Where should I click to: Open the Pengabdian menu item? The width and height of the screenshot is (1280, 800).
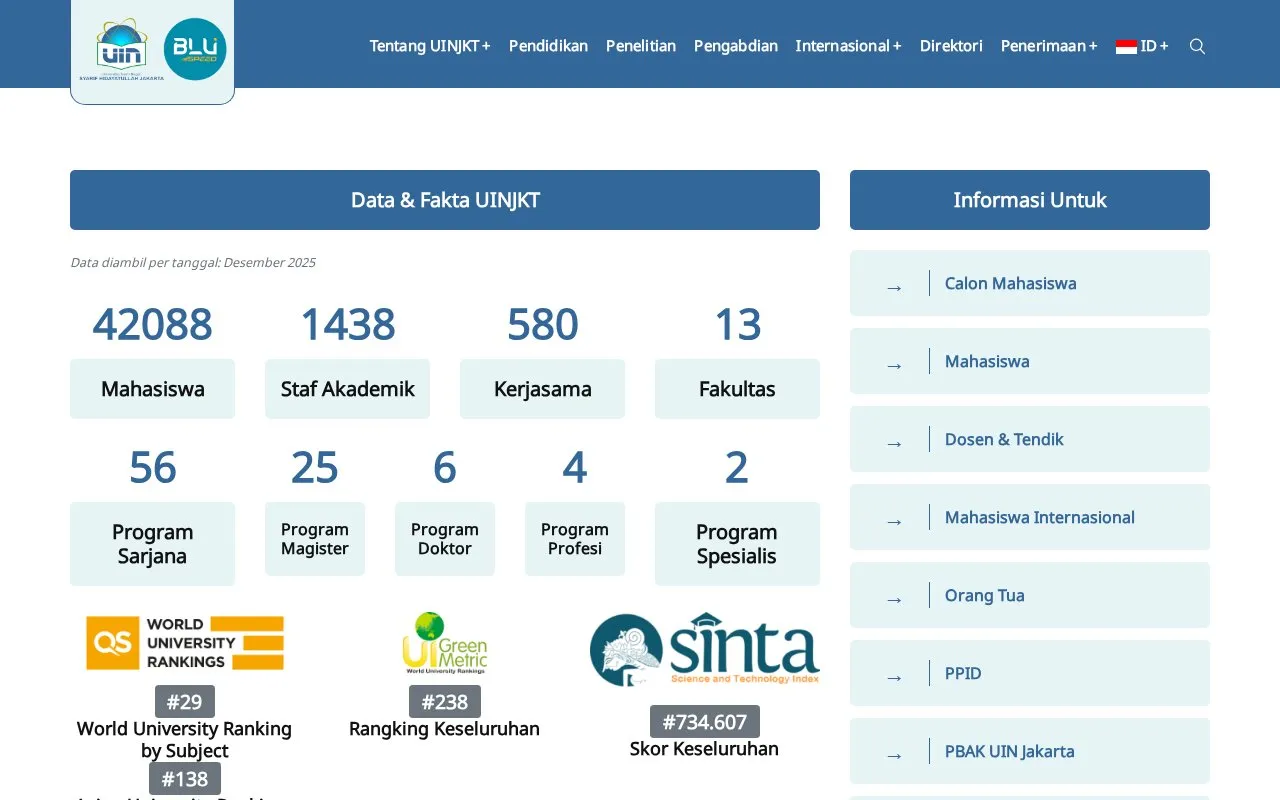tap(736, 46)
